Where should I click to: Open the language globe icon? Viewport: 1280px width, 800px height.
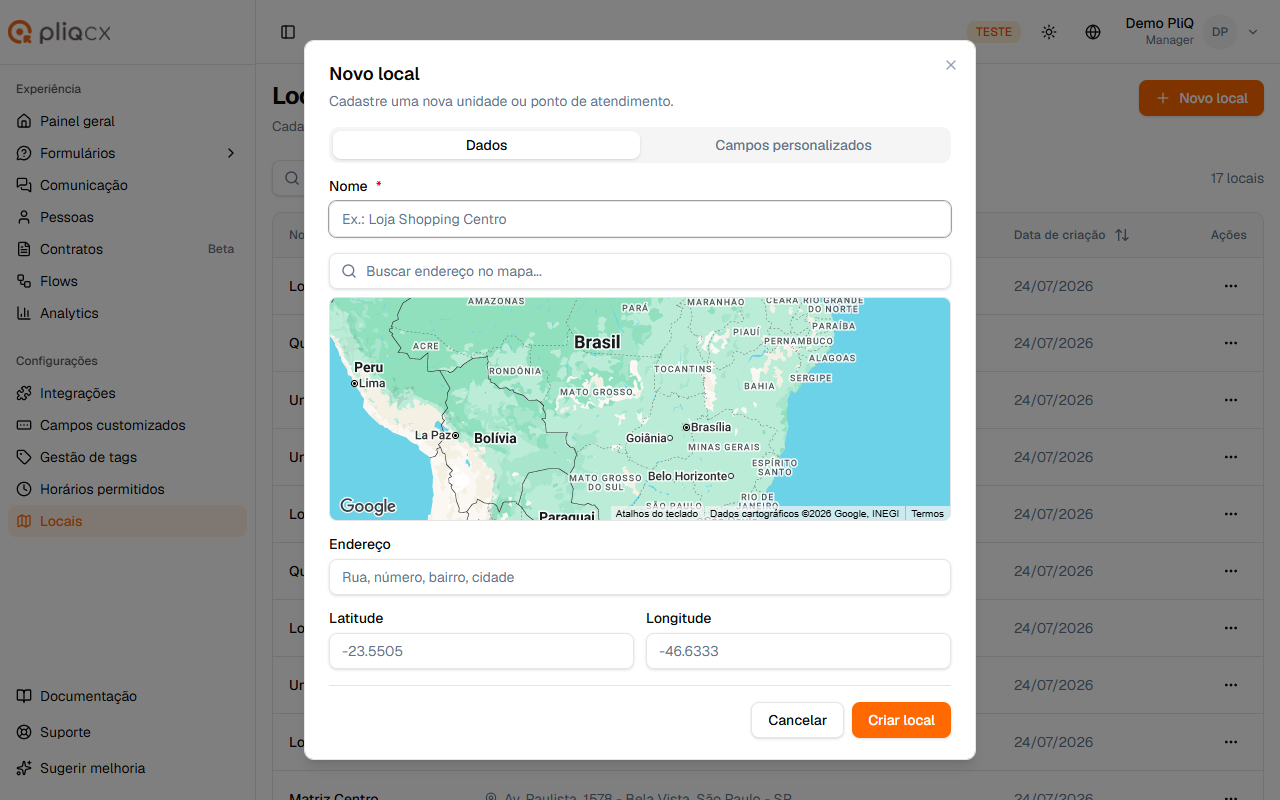click(x=1093, y=32)
